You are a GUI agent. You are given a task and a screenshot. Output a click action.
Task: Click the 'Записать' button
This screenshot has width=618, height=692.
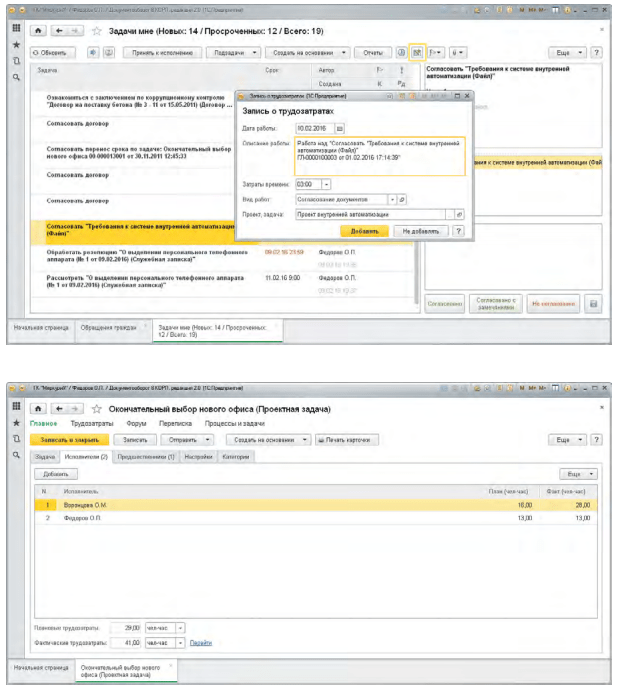point(135,440)
